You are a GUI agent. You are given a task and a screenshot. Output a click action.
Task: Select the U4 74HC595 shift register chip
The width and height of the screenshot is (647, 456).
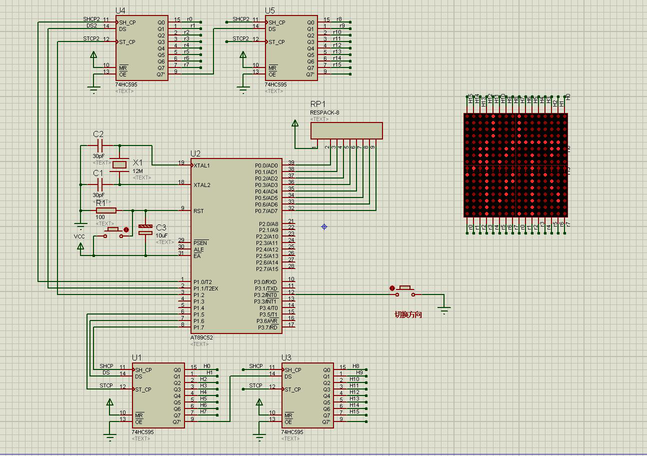click(x=142, y=48)
